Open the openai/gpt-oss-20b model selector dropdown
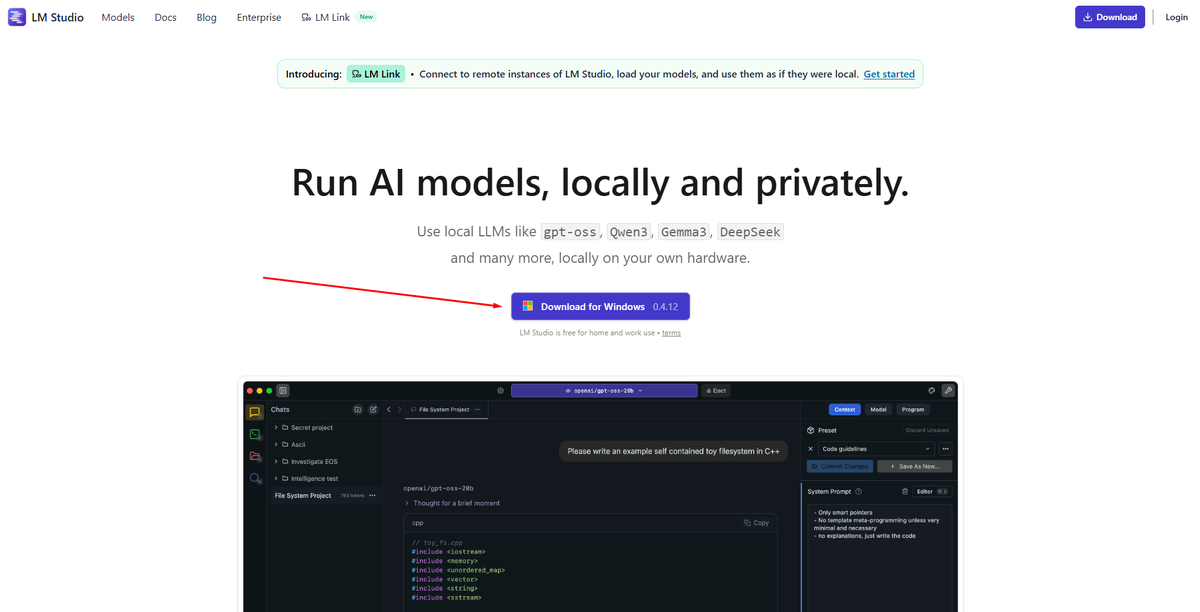Image resolution: width=1200 pixels, height=612 pixels. click(604, 390)
